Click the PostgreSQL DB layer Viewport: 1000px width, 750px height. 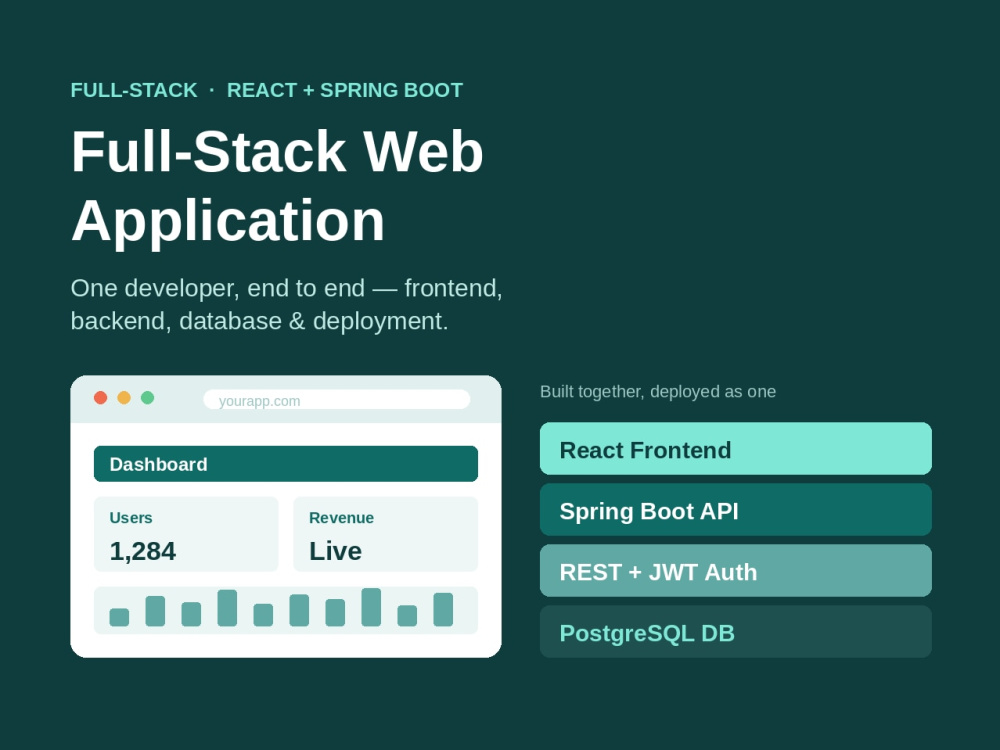(736, 632)
